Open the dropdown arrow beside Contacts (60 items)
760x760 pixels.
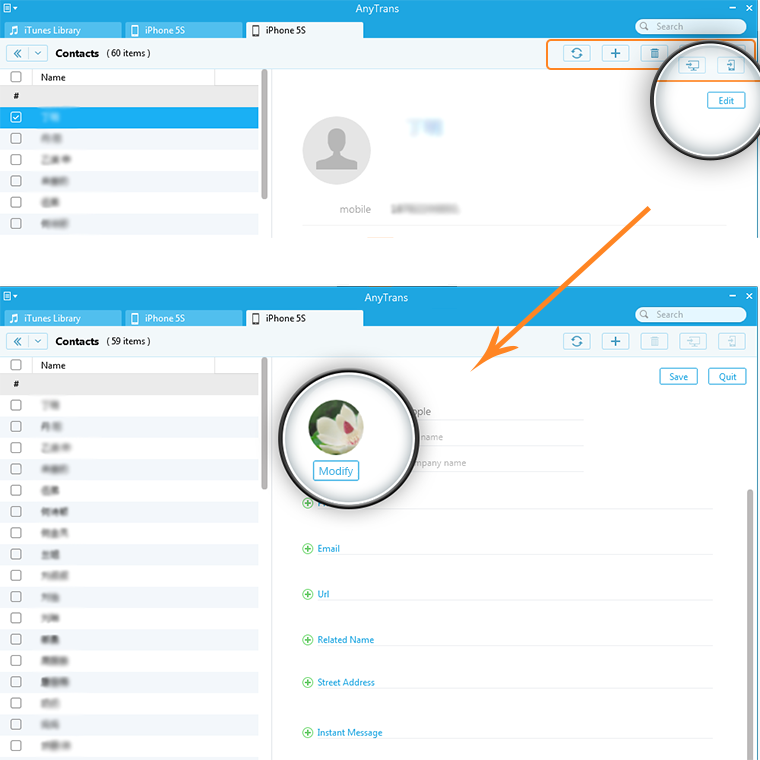point(38,53)
